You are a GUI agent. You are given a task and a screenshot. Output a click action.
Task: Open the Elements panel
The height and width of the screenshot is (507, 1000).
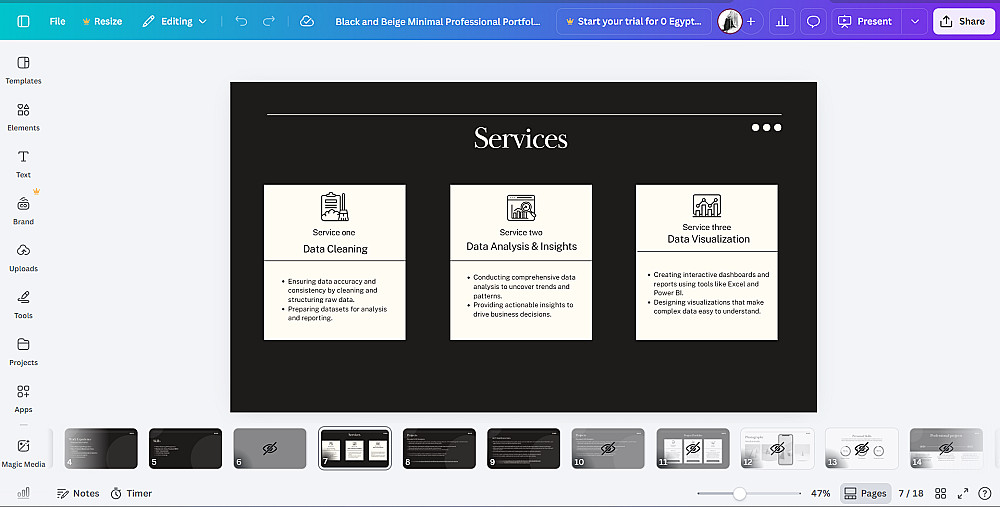coord(24,117)
